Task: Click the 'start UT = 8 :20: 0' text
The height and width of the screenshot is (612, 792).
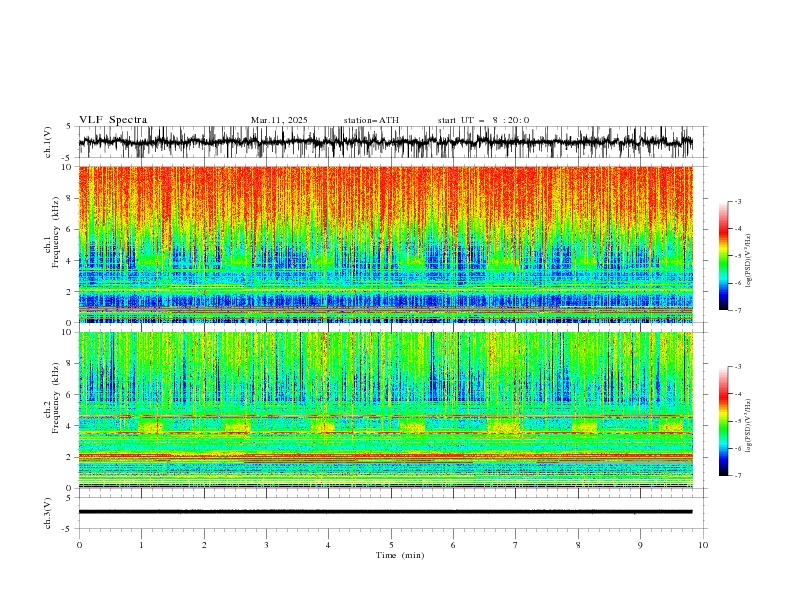Action: [483, 120]
